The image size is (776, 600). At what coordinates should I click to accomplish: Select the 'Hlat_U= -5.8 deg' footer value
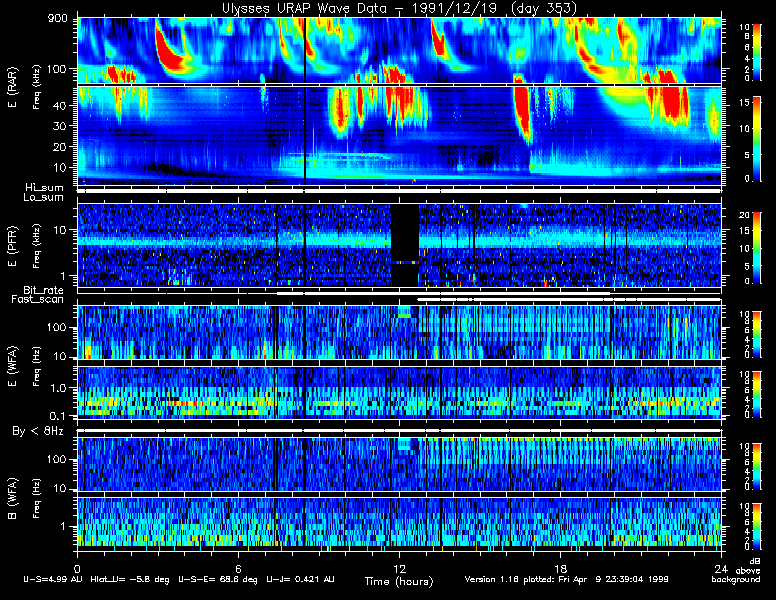coord(130,579)
